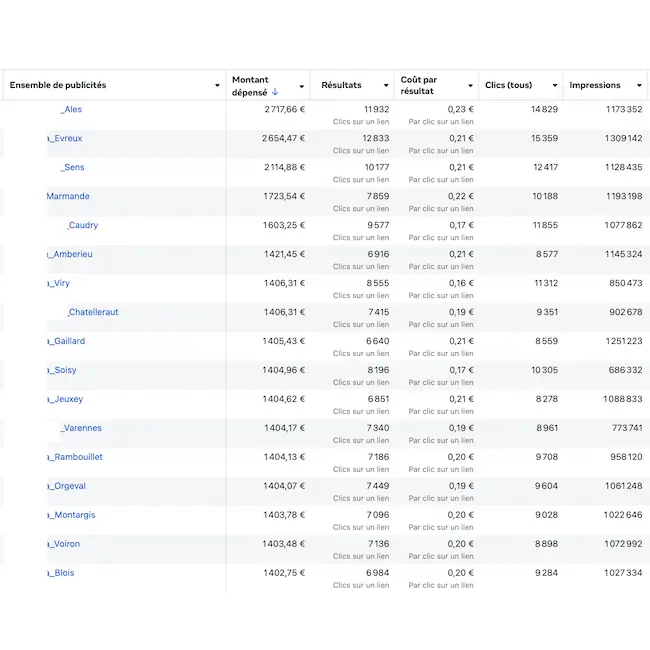
Task: Open the _Blois ad set link
Action: [61, 573]
